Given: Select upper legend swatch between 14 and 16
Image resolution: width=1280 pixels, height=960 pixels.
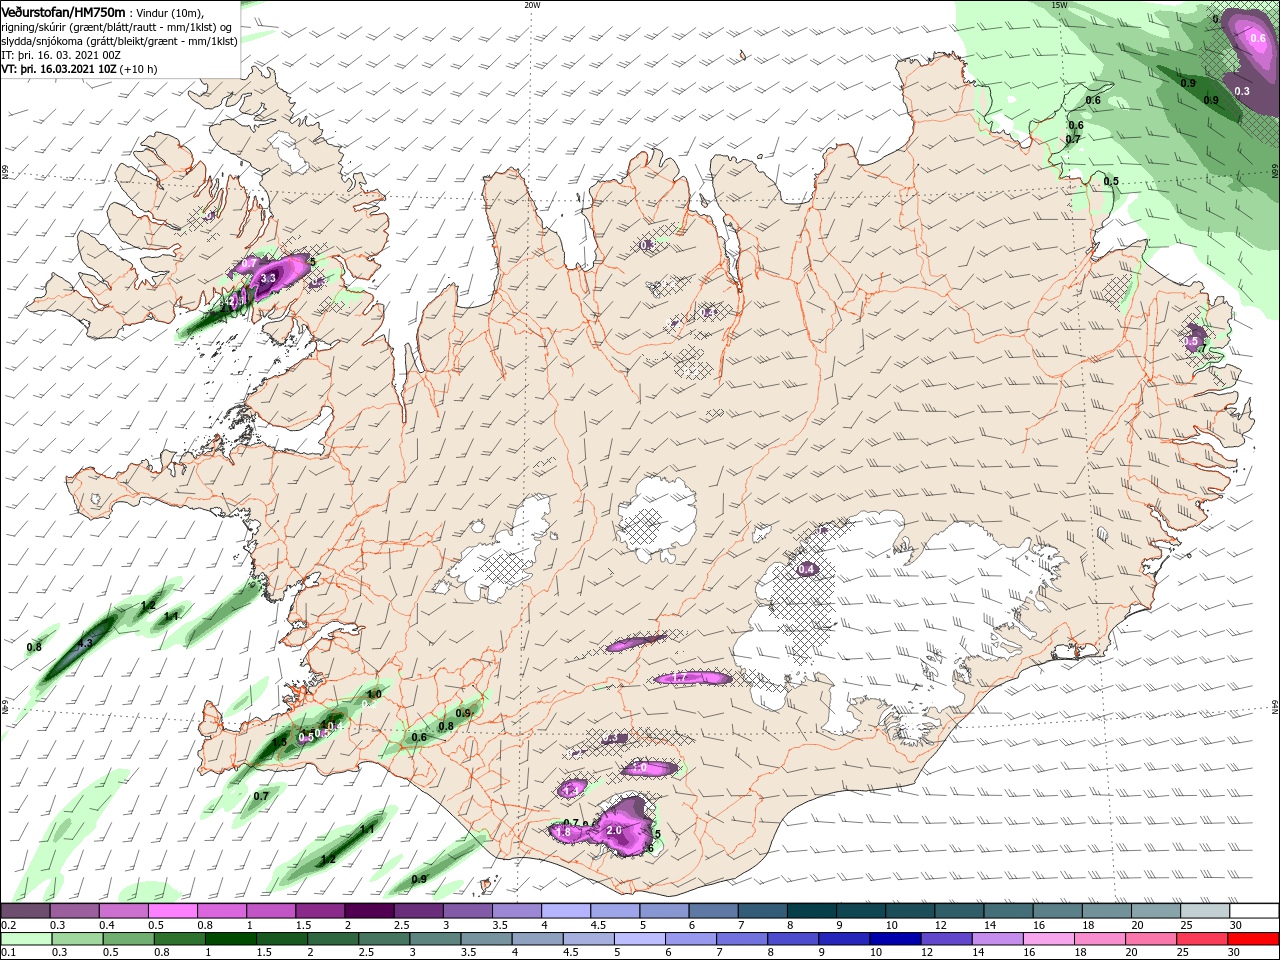Looking at the screenshot, I should point(1009,911).
